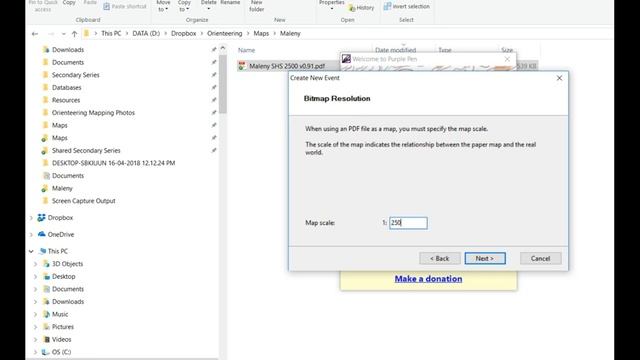Expand the Dropbox tree node
The image size is (640, 360).
[31, 218]
